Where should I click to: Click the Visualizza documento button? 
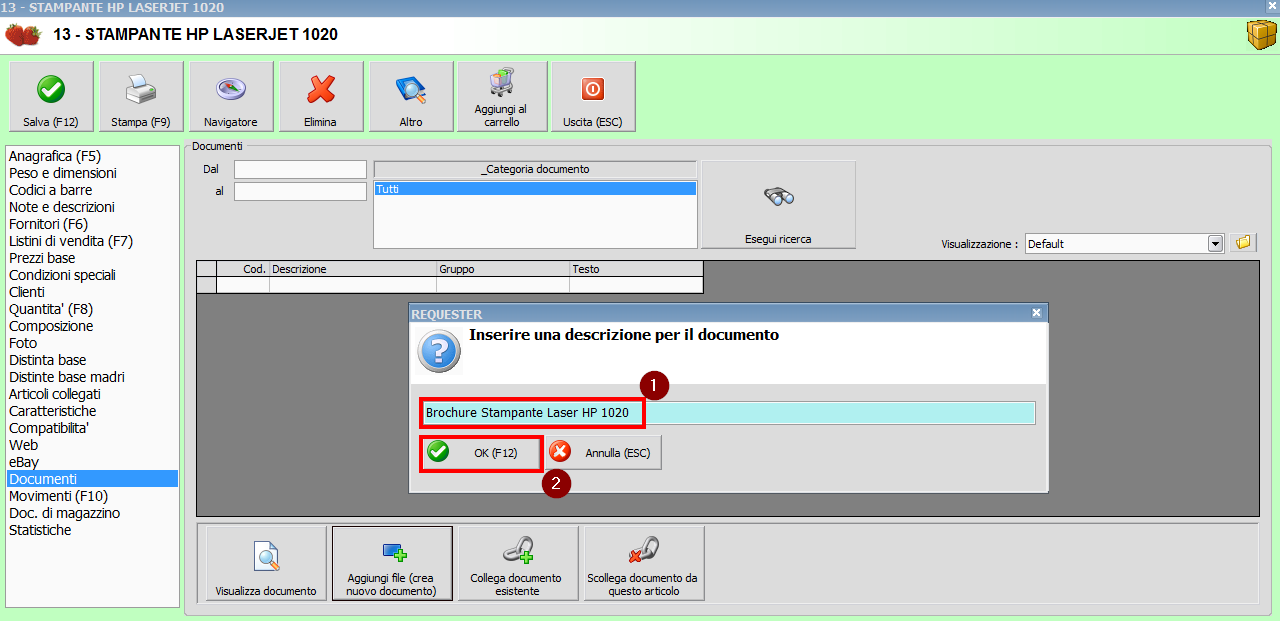click(266, 564)
